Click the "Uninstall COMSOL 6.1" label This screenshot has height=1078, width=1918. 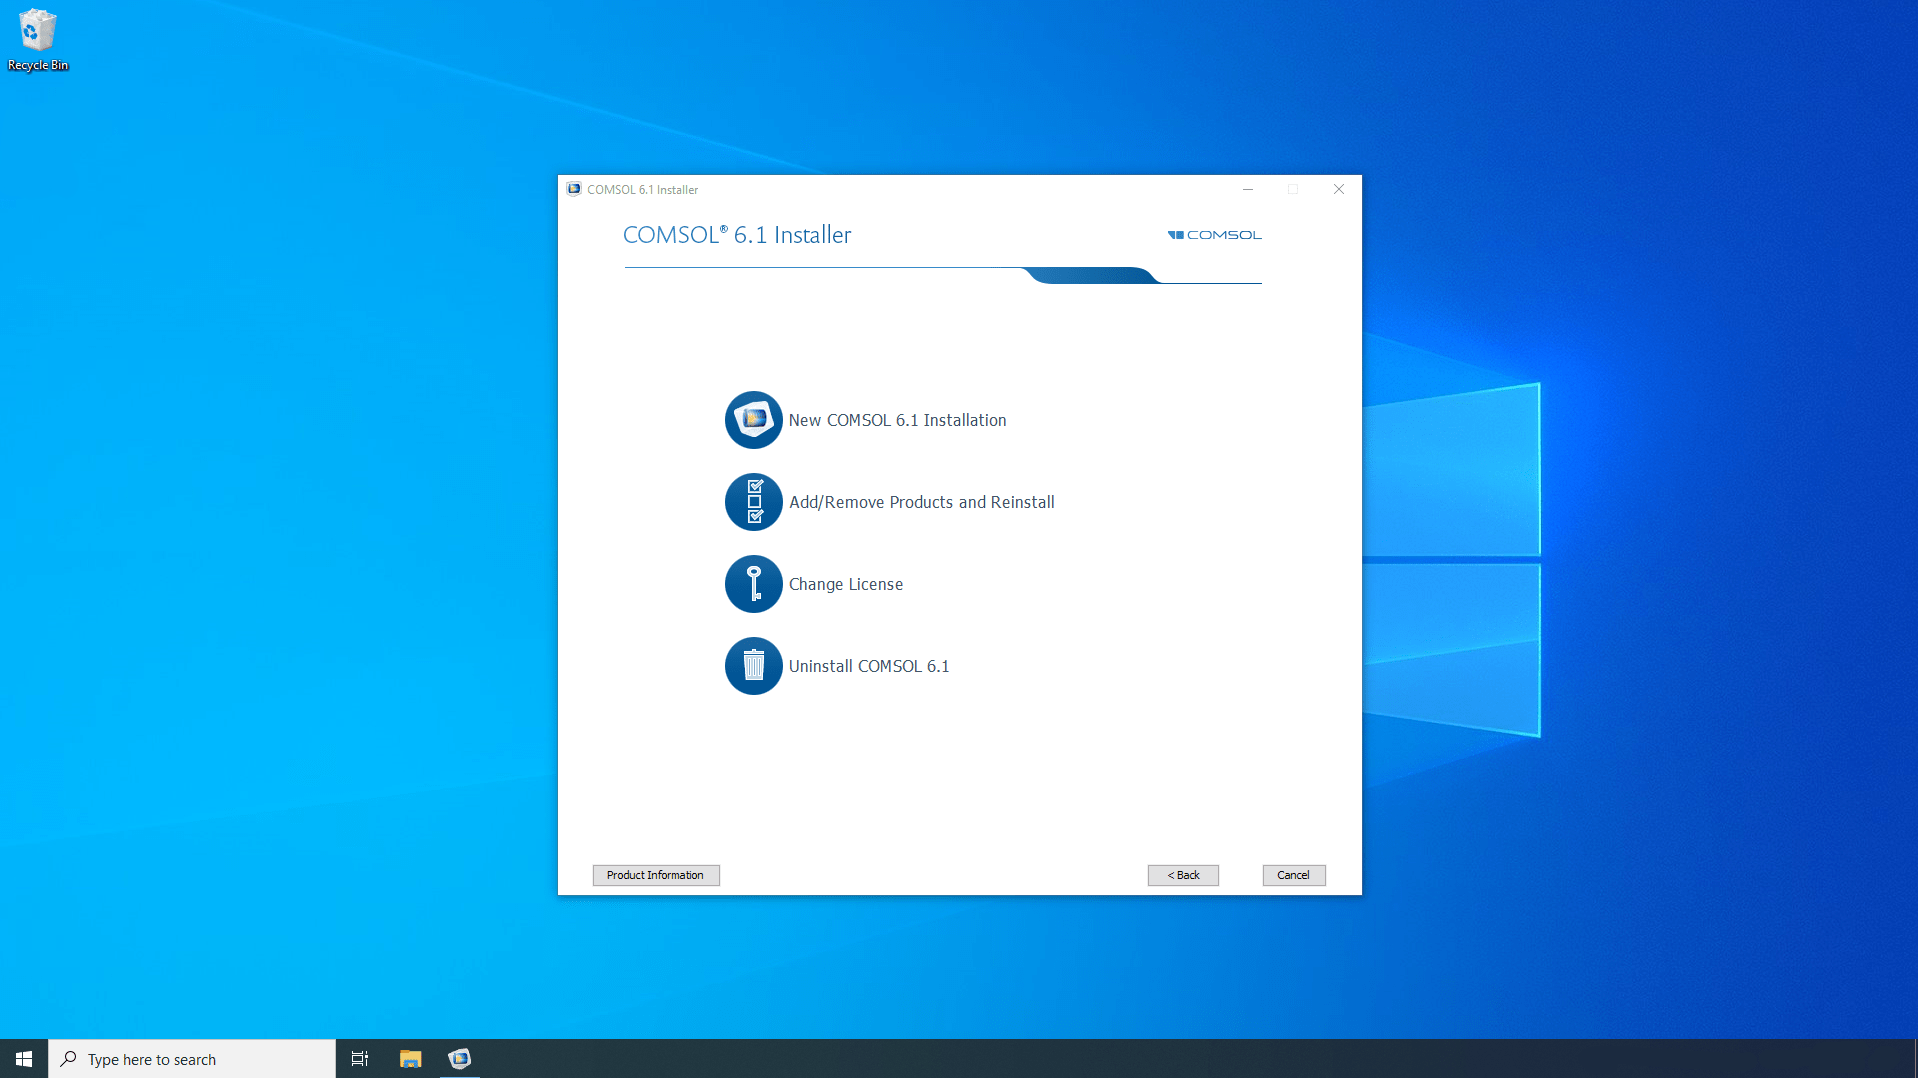tap(868, 666)
